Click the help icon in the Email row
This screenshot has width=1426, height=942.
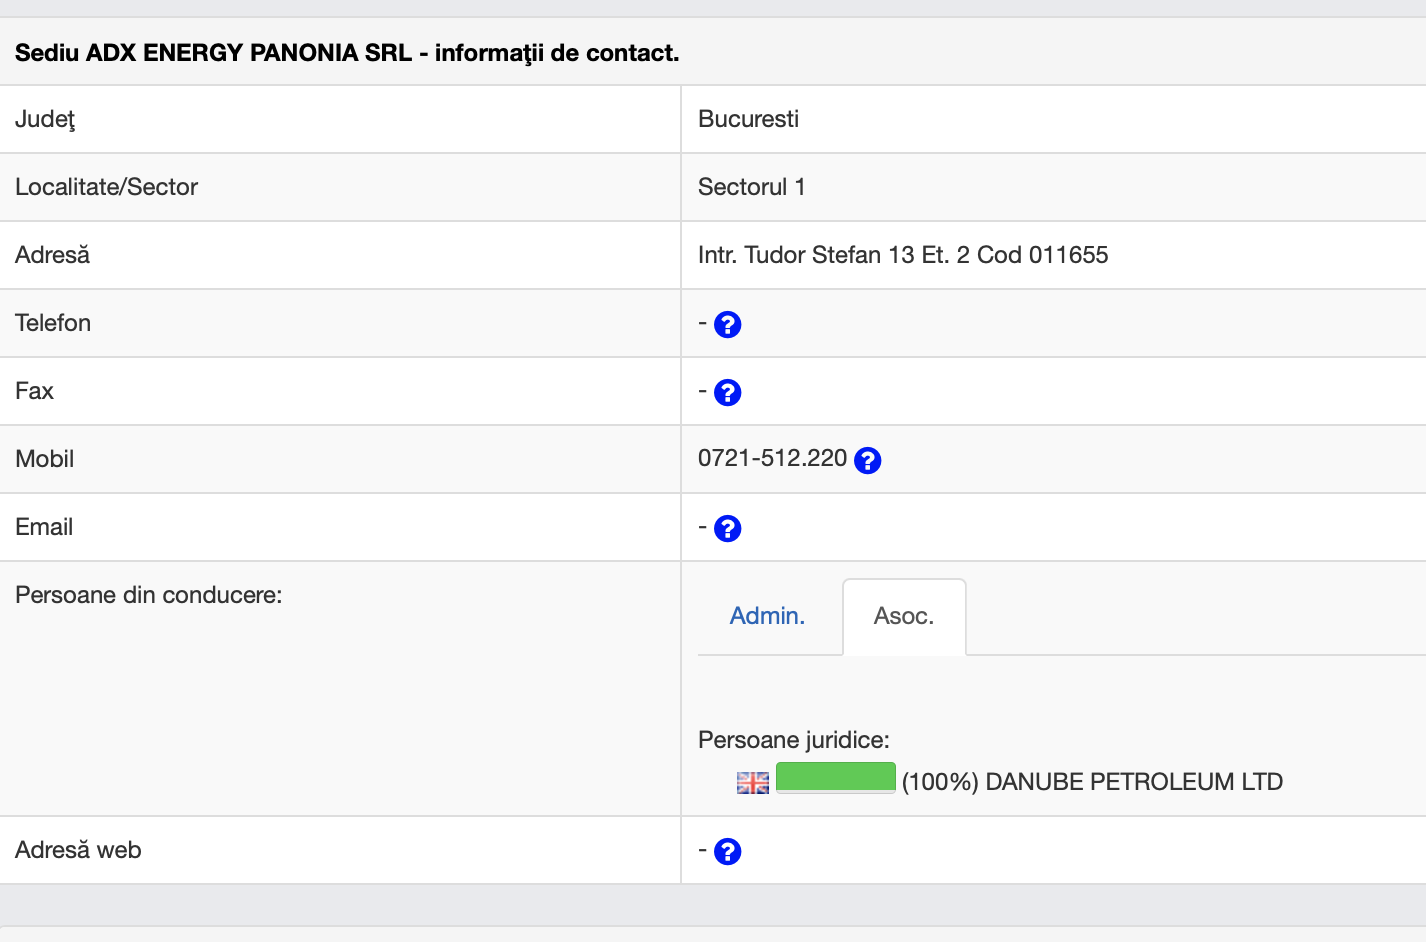coord(727,529)
